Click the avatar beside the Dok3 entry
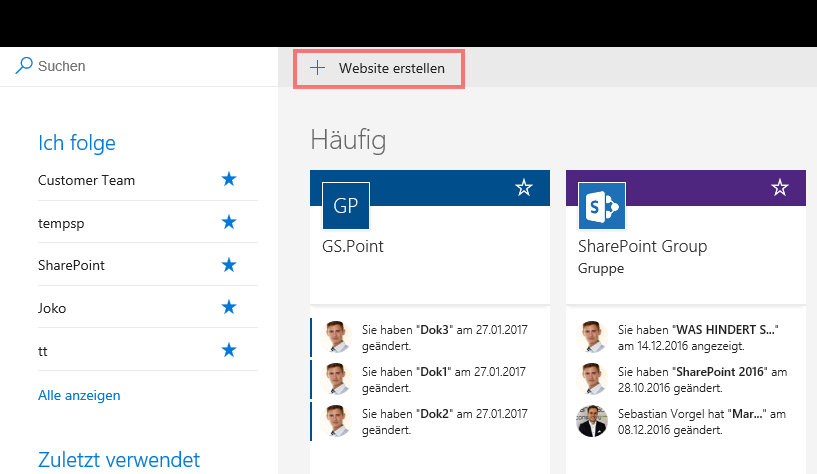The width and height of the screenshot is (817, 474). tap(336, 337)
